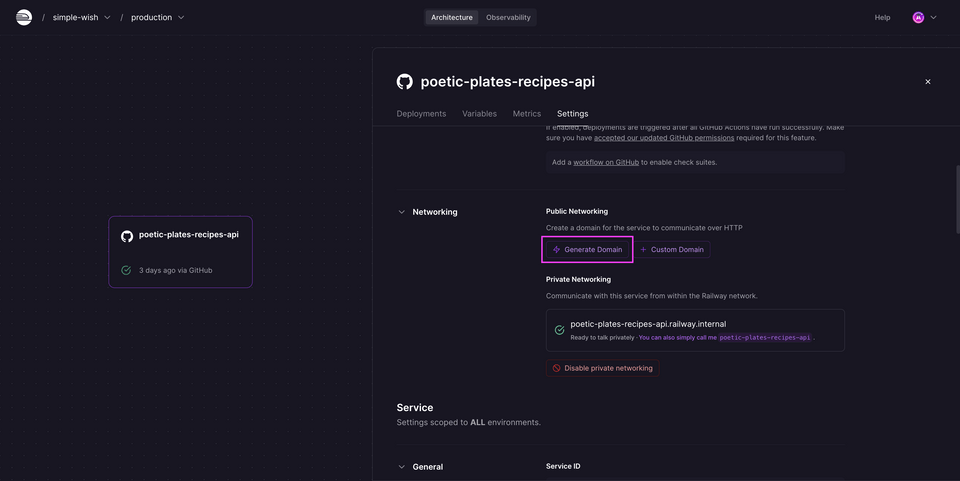Expand the account menu chevron
The height and width of the screenshot is (481, 960).
(x=933, y=18)
